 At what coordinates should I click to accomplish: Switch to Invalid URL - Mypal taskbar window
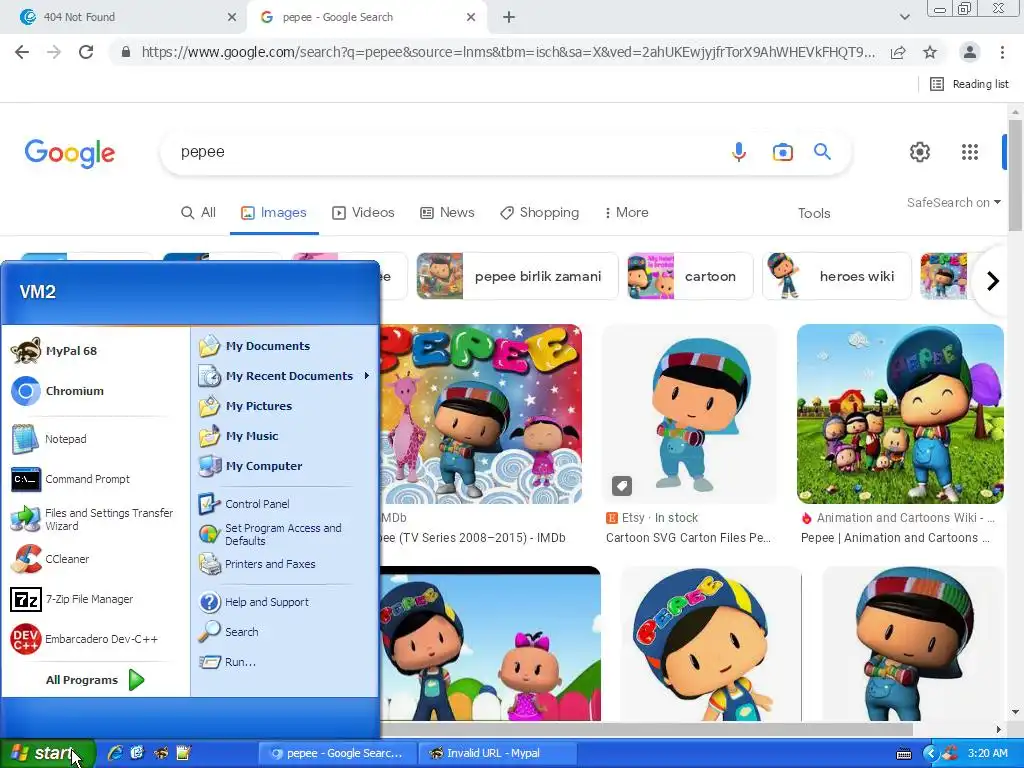[496, 754]
